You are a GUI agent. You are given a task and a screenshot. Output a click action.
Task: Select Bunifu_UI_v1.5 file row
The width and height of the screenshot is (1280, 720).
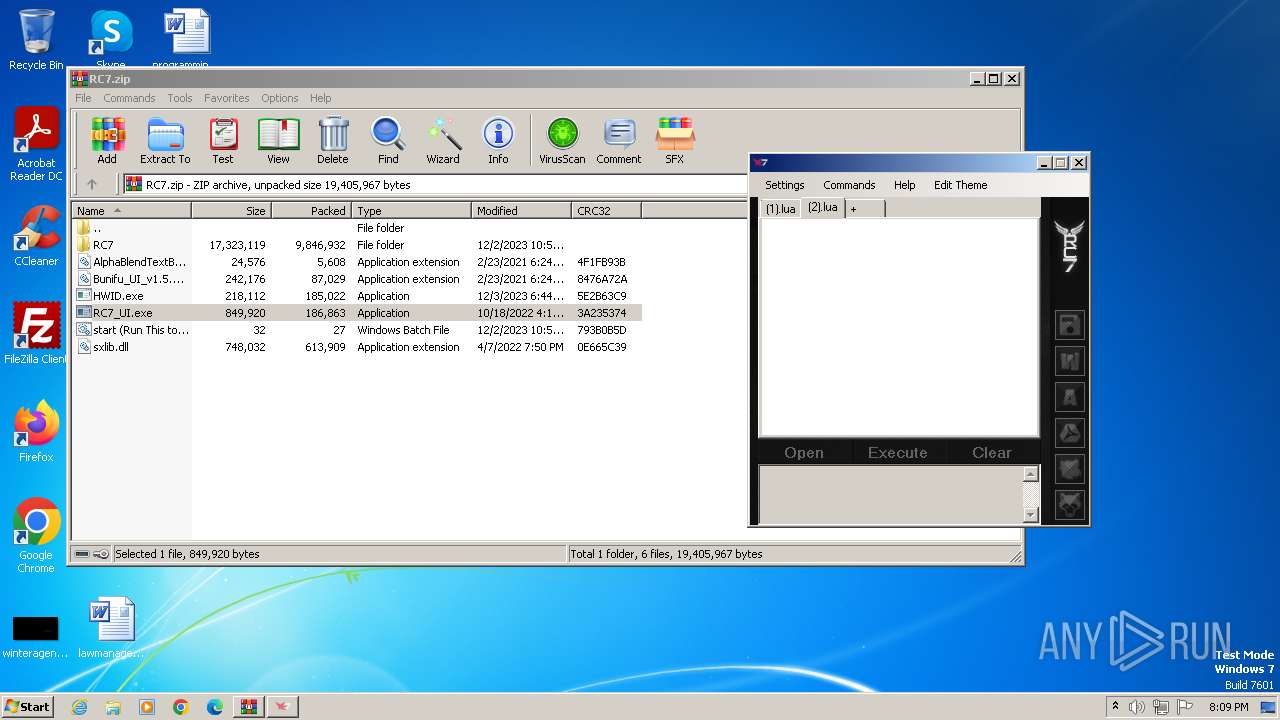click(357, 279)
